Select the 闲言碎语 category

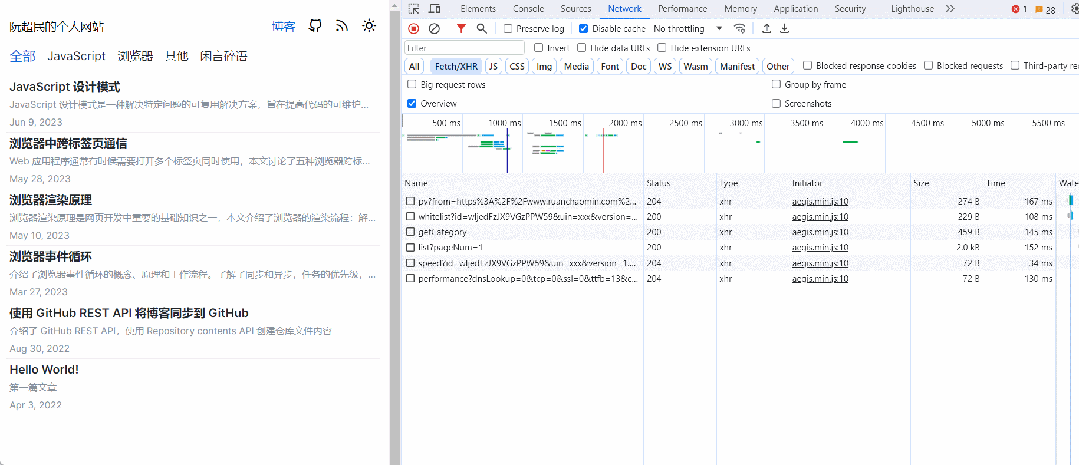coord(224,56)
